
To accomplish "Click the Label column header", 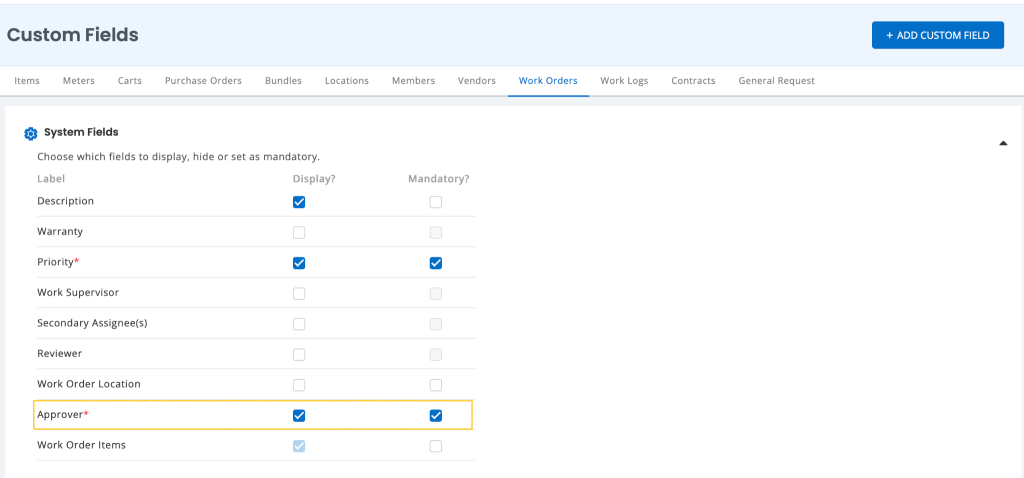I will click(51, 178).
